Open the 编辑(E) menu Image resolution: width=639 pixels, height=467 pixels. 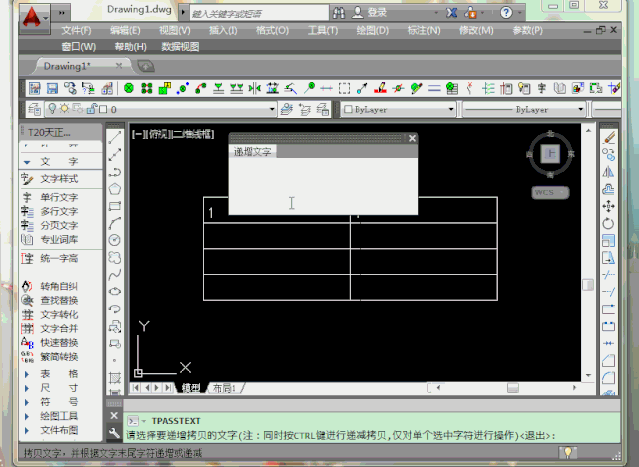[x=125, y=31]
